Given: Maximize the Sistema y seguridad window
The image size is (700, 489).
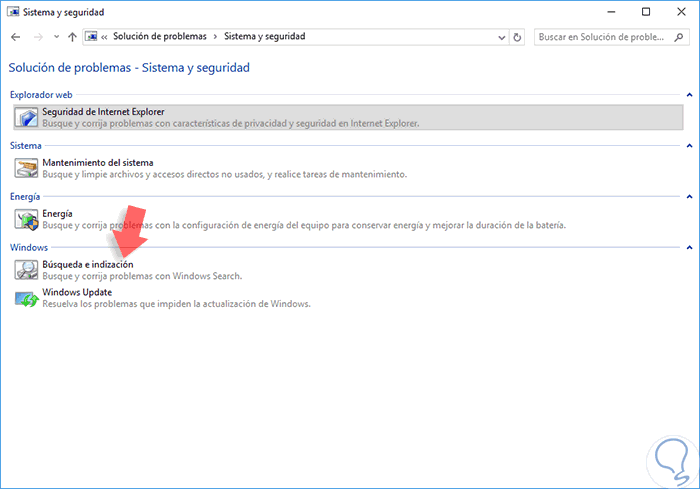Looking at the screenshot, I should click(646, 12).
